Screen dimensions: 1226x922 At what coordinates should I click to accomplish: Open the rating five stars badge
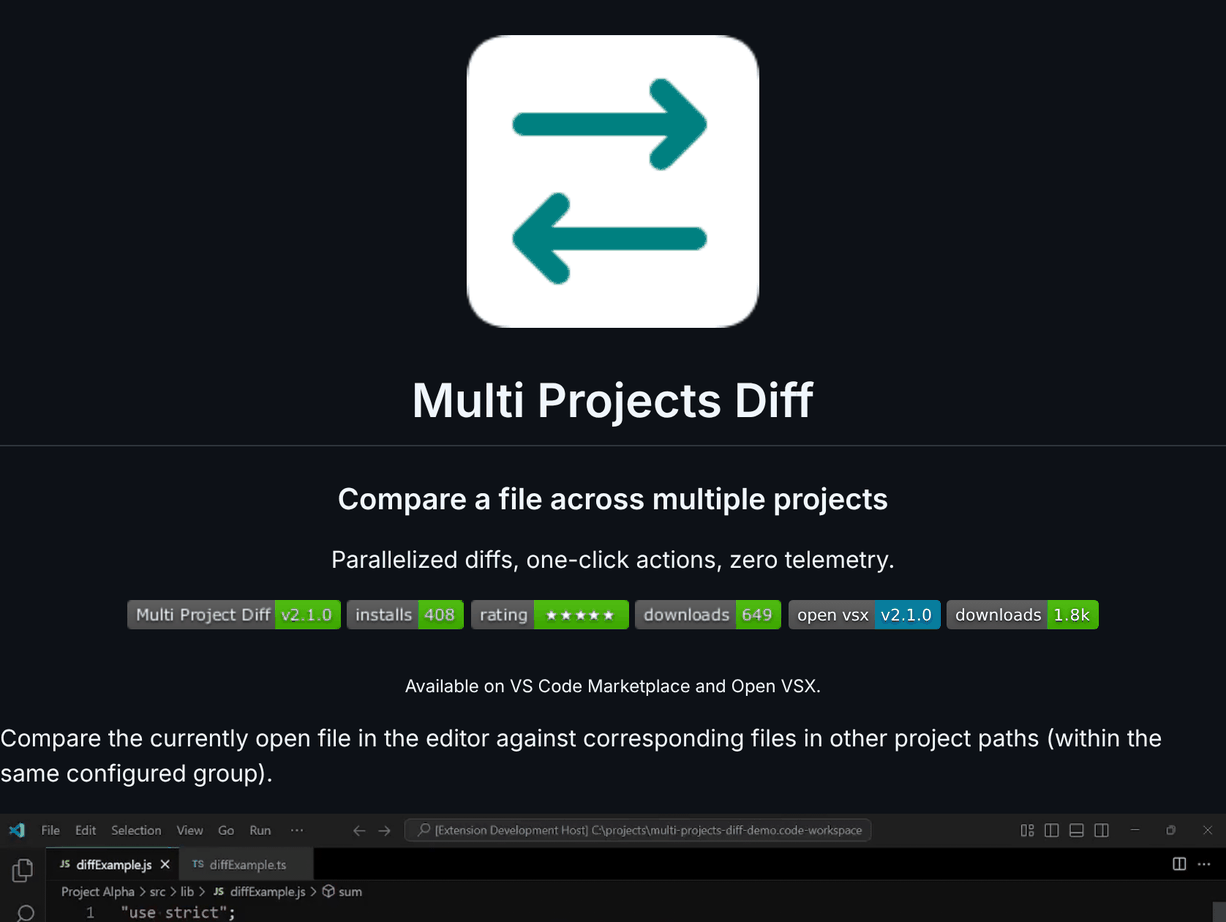pos(549,615)
